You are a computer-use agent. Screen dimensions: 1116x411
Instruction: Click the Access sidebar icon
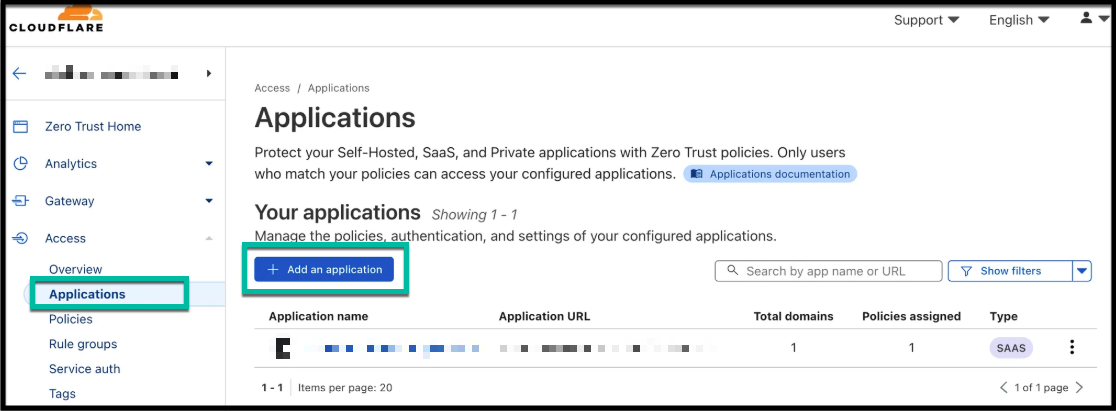point(21,239)
